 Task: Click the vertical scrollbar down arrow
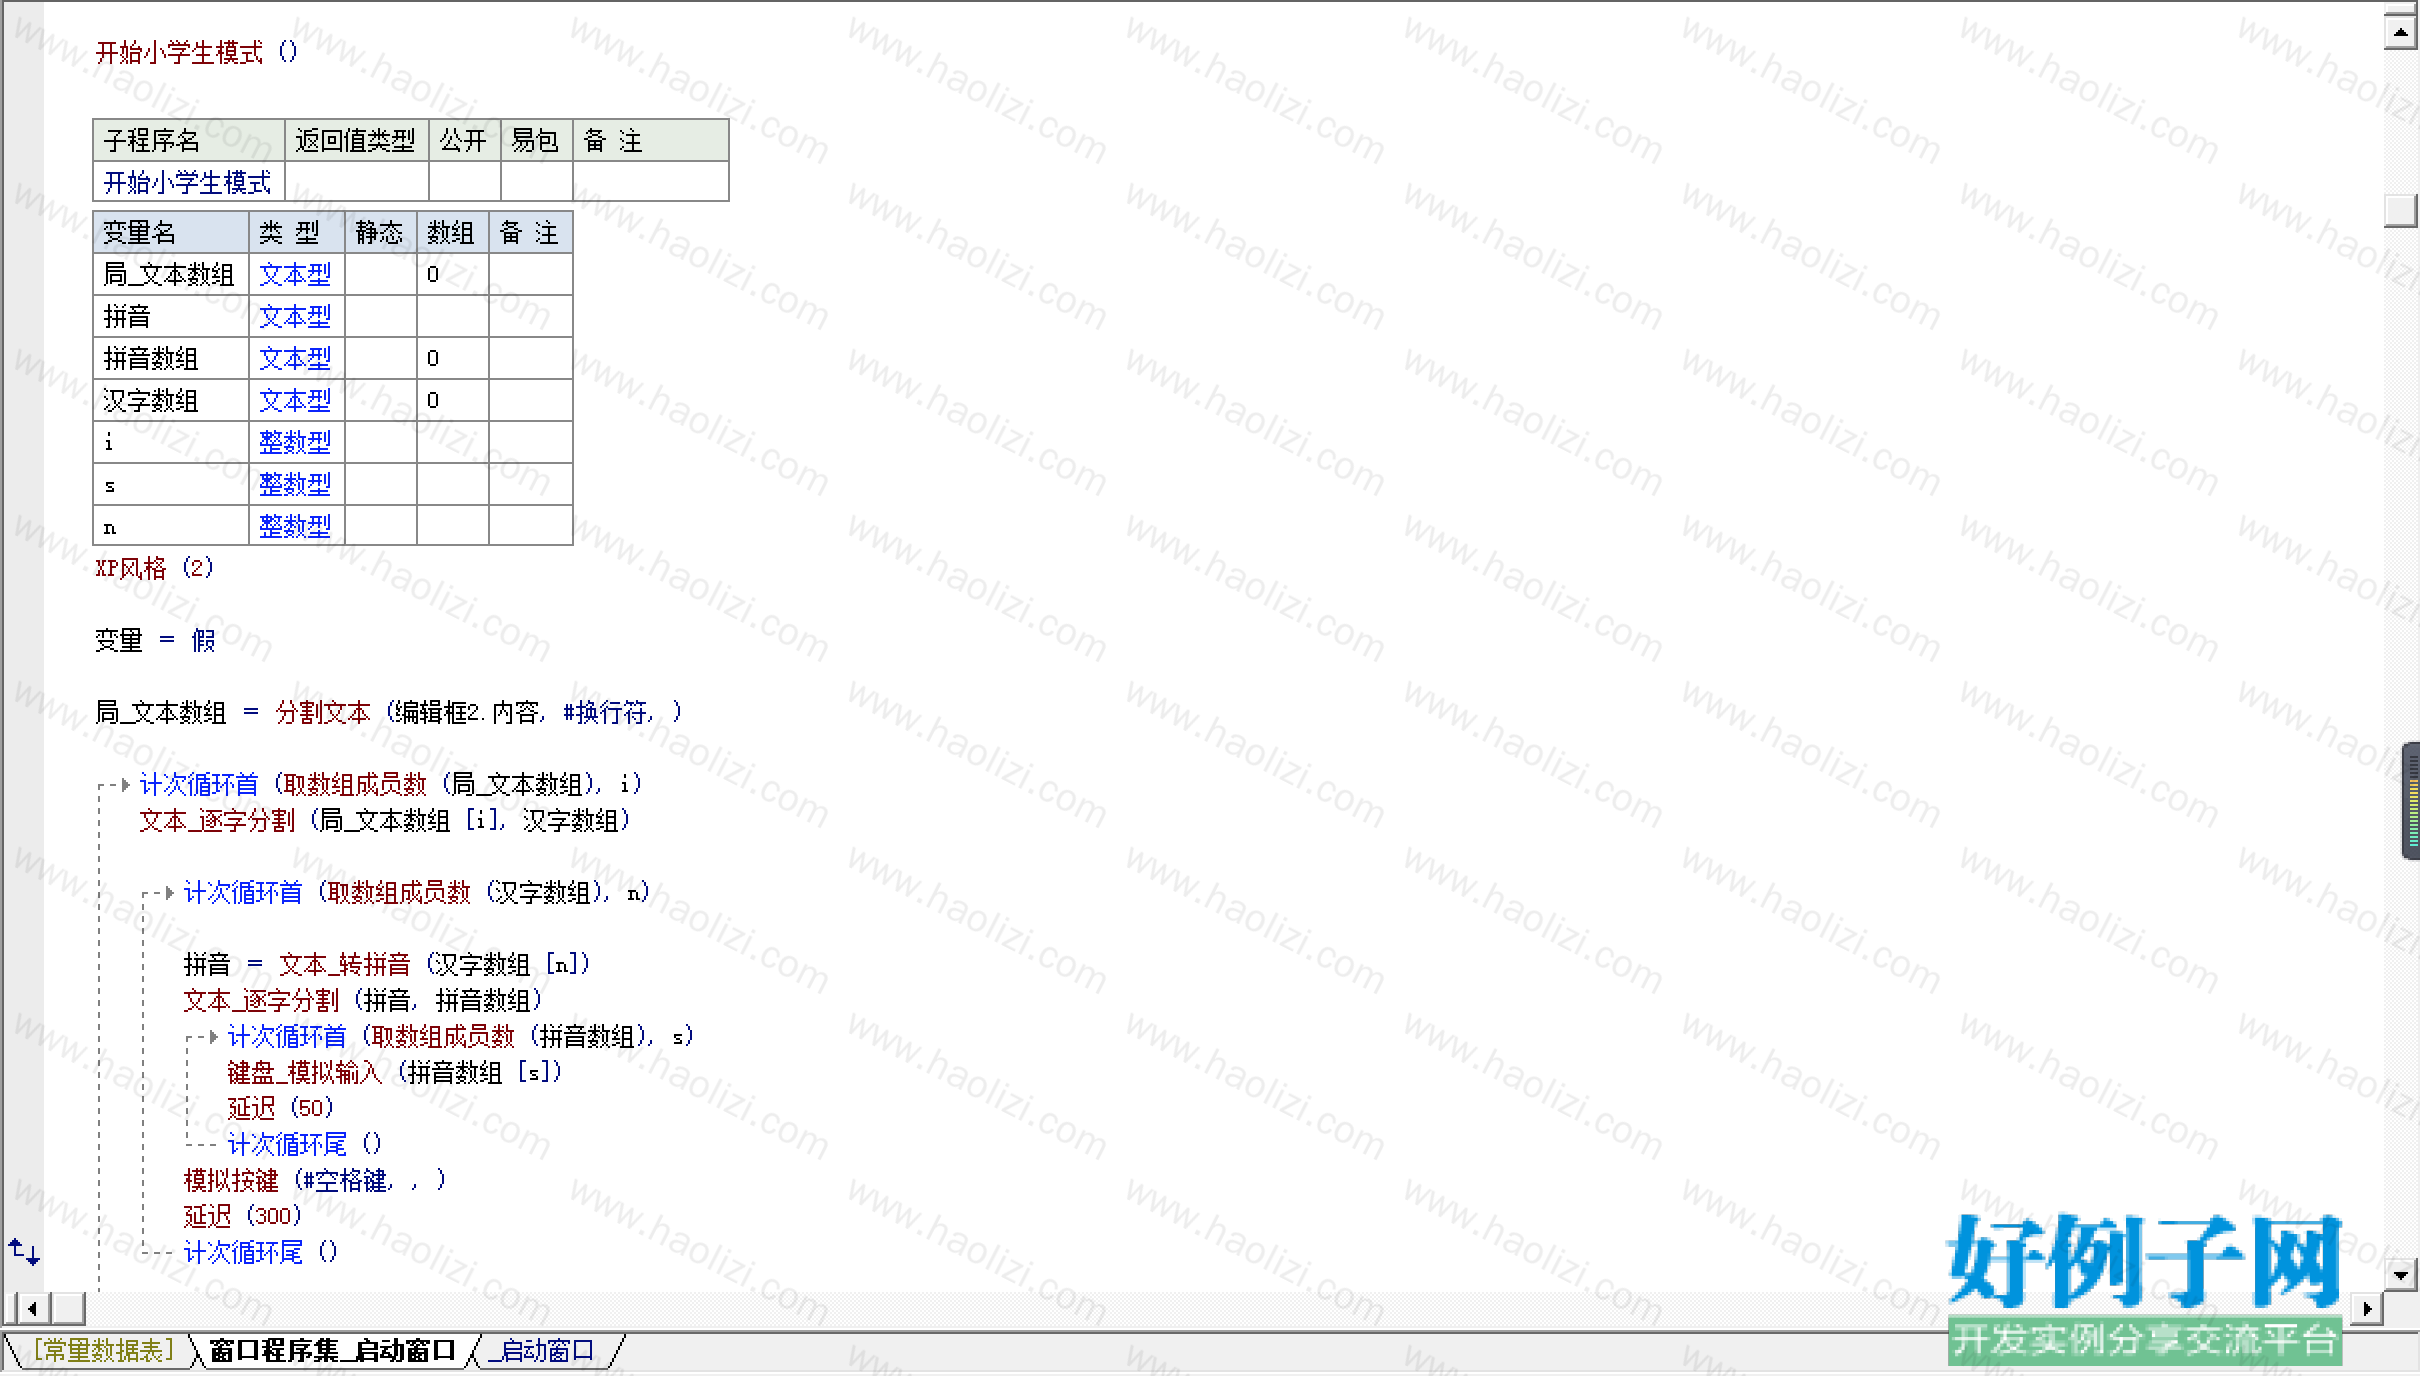[x=2401, y=1274]
